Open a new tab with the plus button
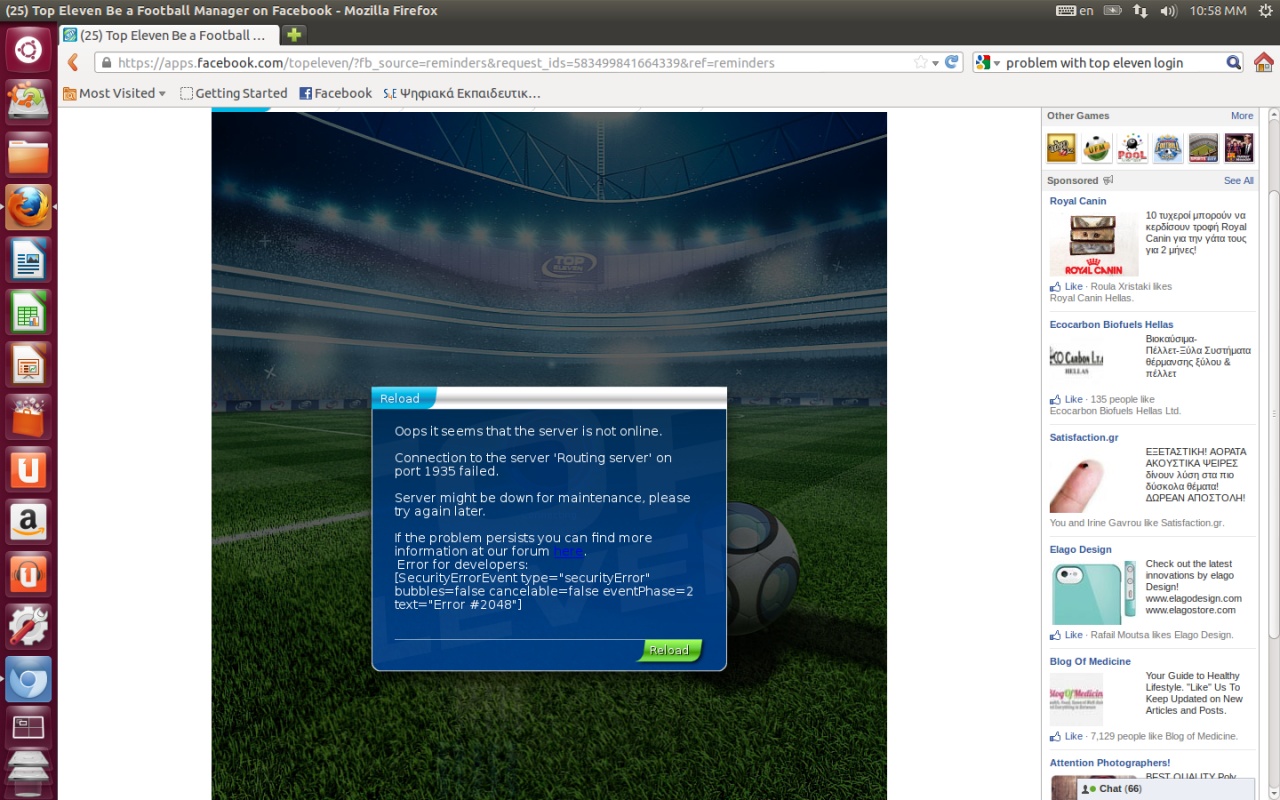 click(293, 35)
